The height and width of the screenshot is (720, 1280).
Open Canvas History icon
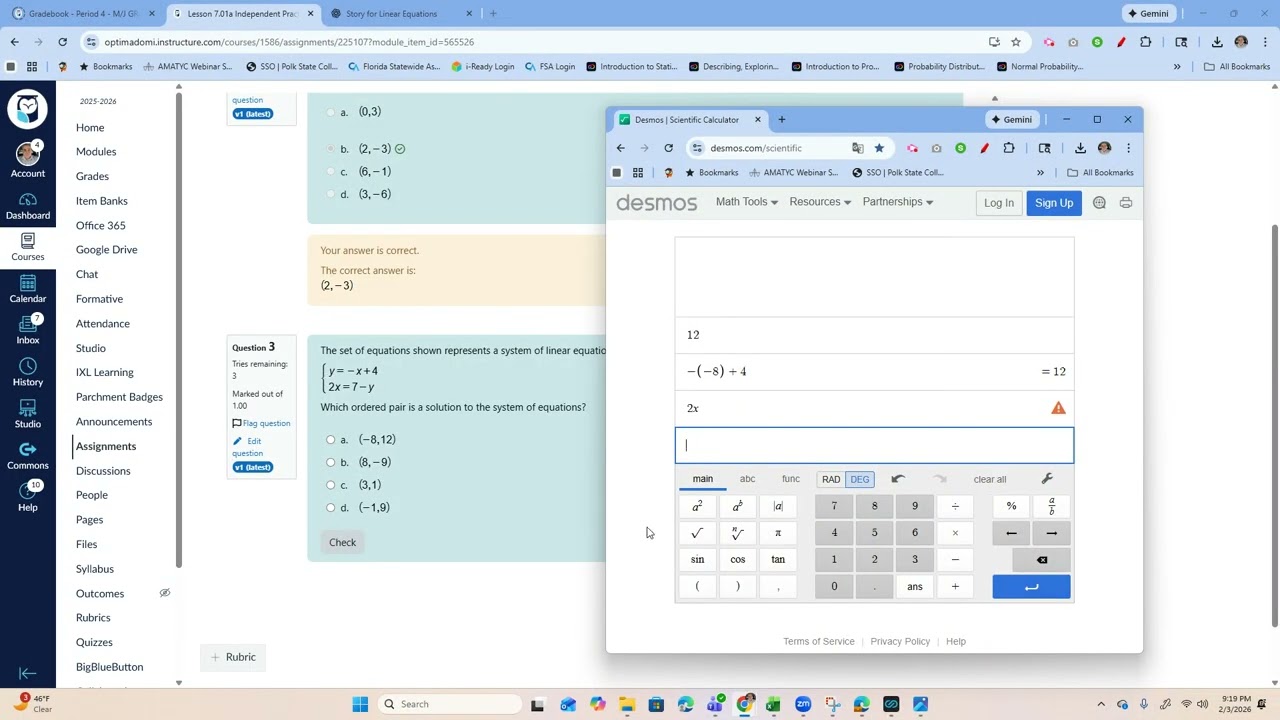28,372
